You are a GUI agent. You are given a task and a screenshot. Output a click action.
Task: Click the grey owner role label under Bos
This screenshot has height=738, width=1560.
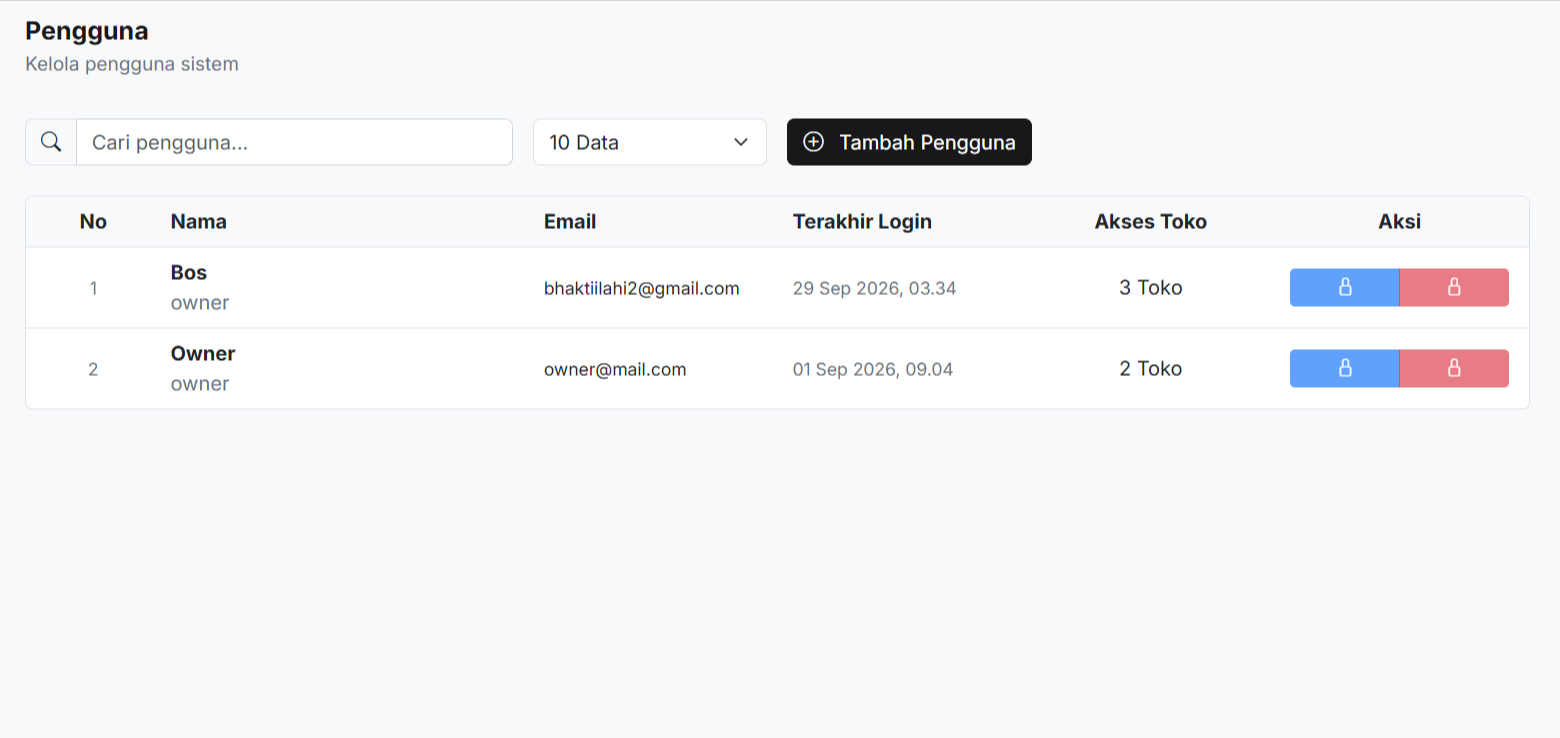(x=200, y=303)
